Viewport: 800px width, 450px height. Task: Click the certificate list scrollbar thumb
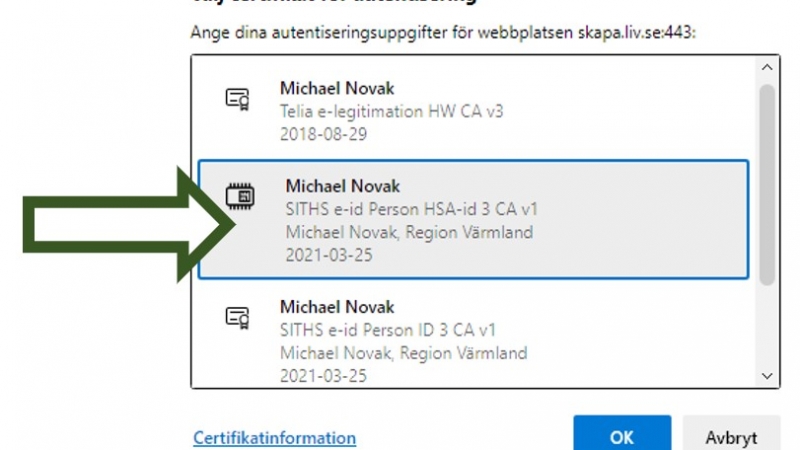(x=767, y=185)
